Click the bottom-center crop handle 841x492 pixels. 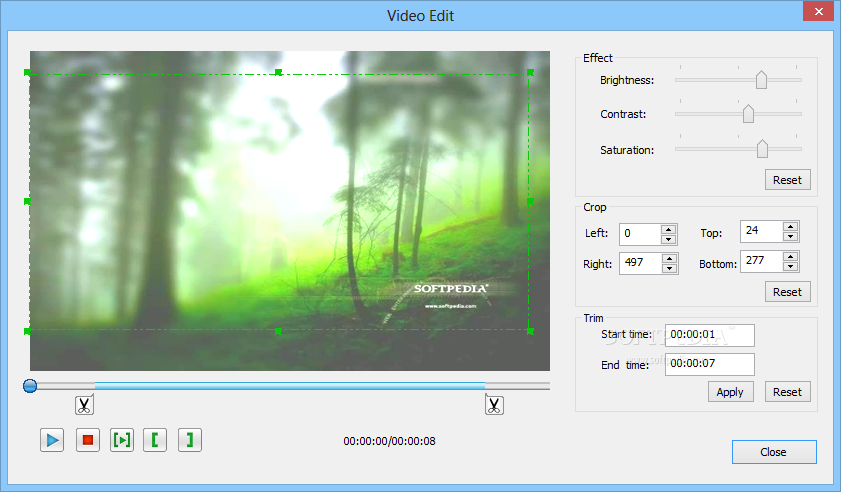(278, 332)
